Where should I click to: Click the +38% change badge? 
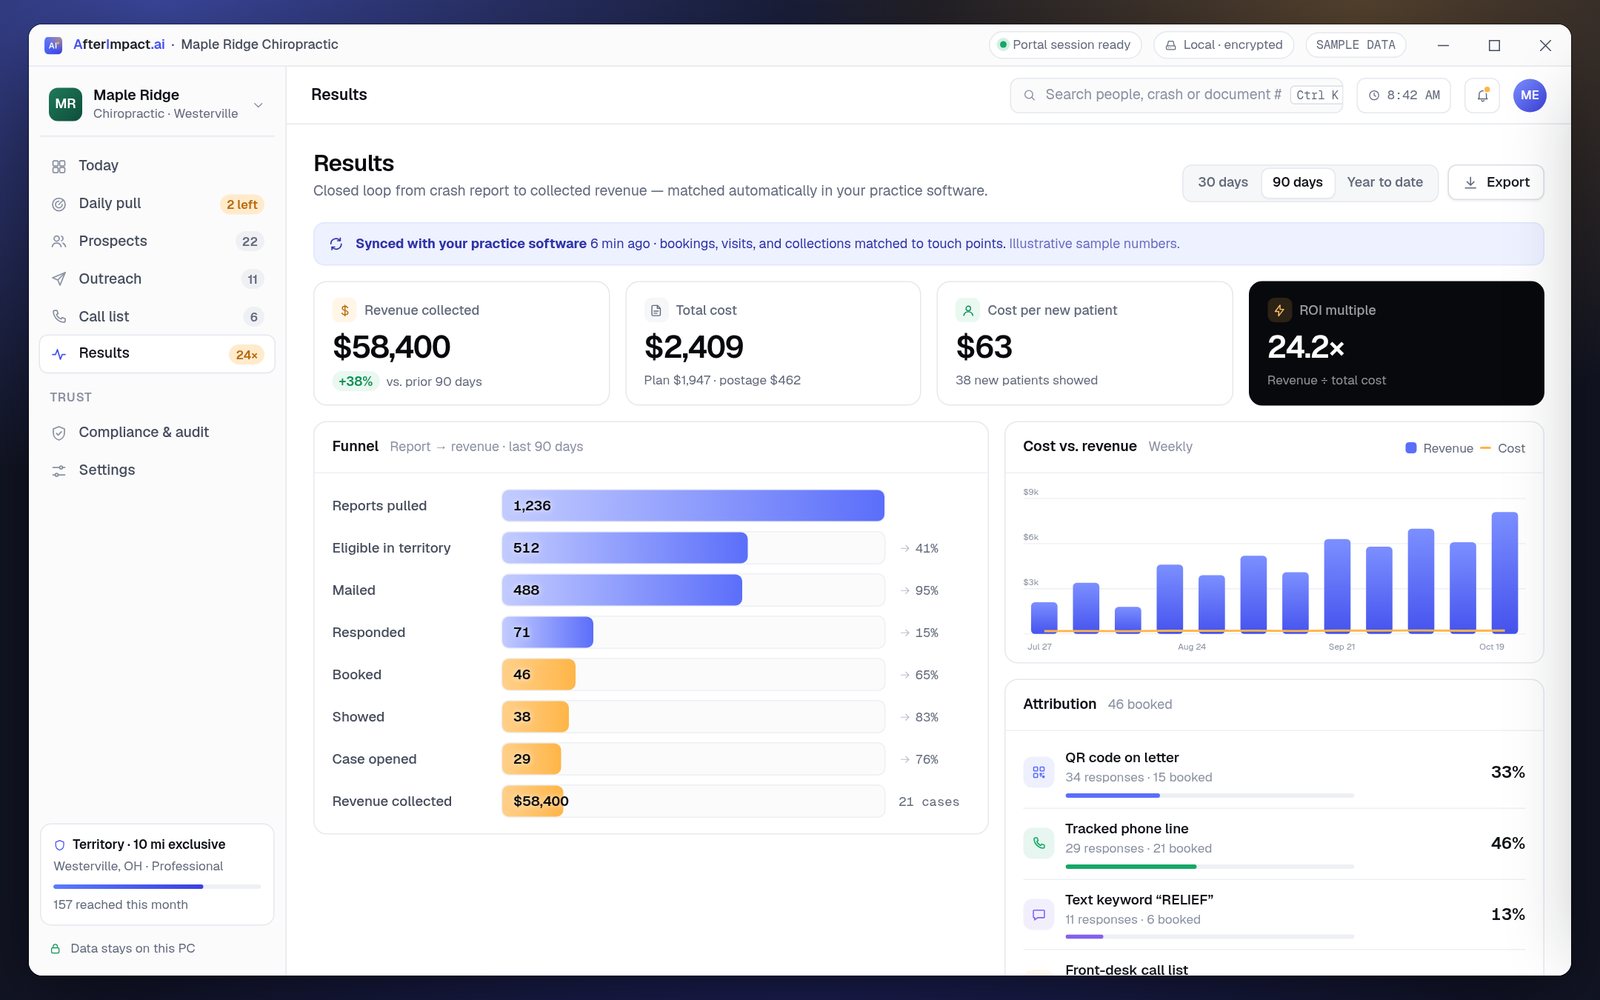click(x=355, y=381)
